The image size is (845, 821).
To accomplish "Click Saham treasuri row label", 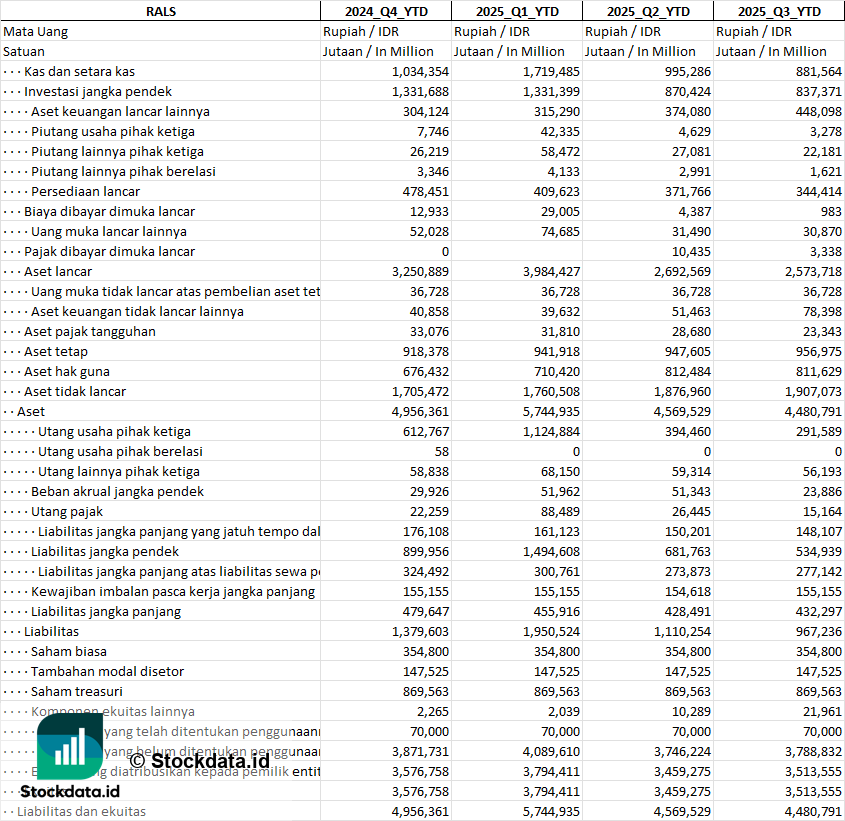I will [77, 690].
